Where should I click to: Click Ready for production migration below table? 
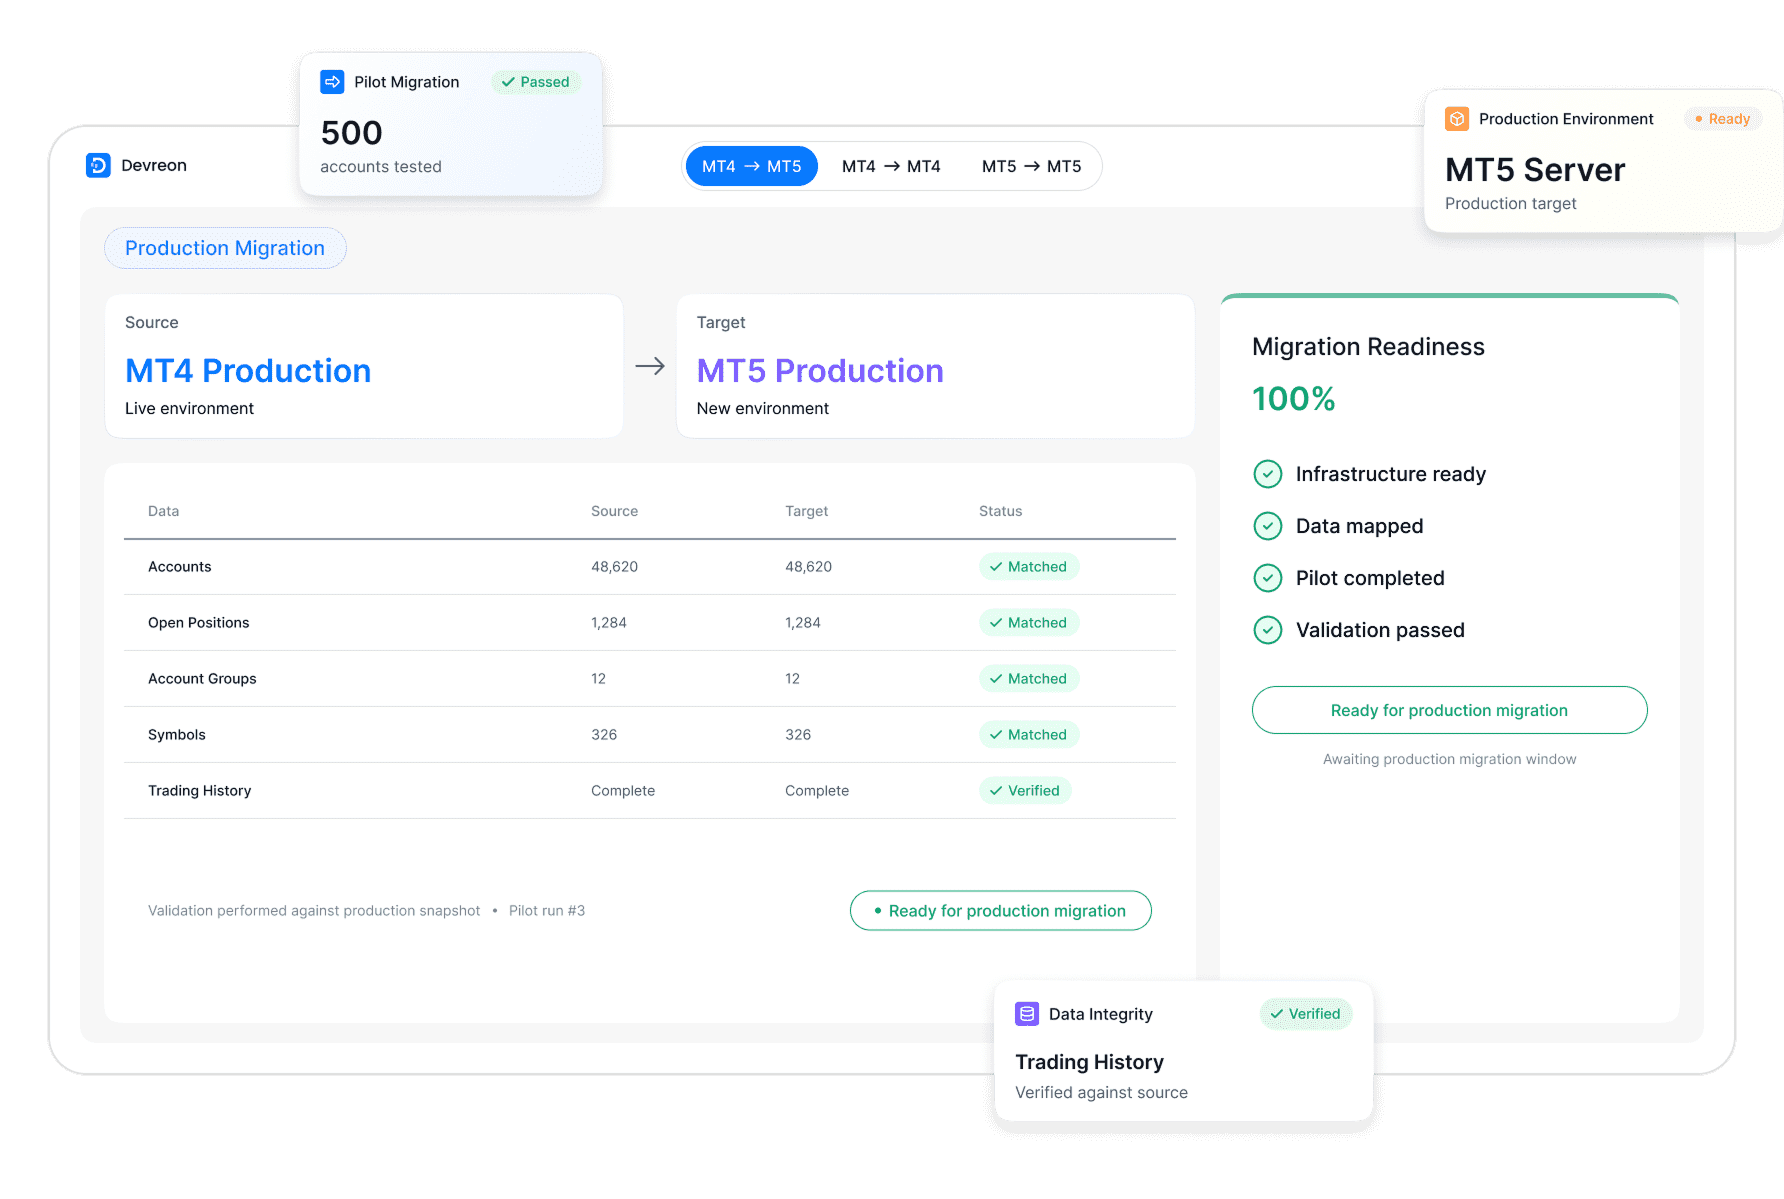1000,911
